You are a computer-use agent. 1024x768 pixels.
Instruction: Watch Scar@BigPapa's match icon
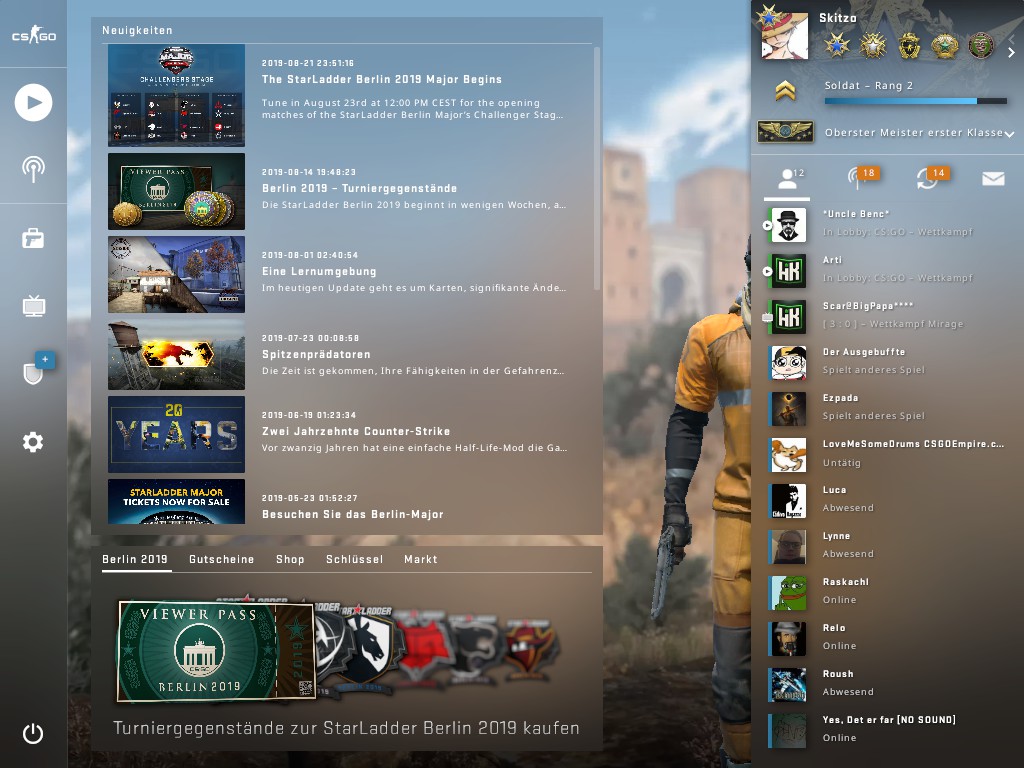click(767, 317)
